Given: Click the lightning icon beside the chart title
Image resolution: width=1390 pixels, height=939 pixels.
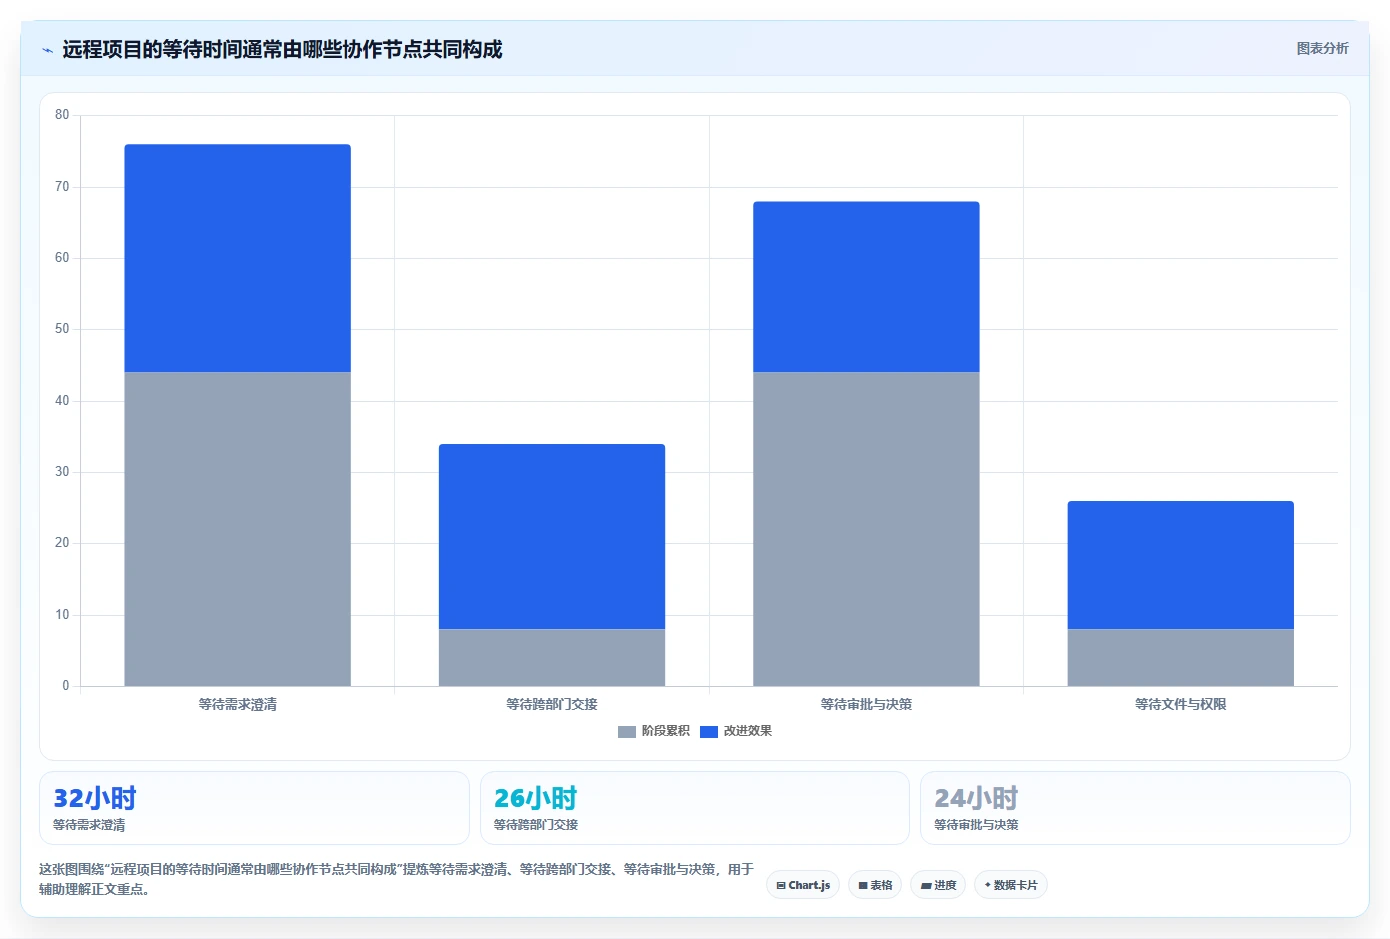Looking at the screenshot, I should (47, 50).
